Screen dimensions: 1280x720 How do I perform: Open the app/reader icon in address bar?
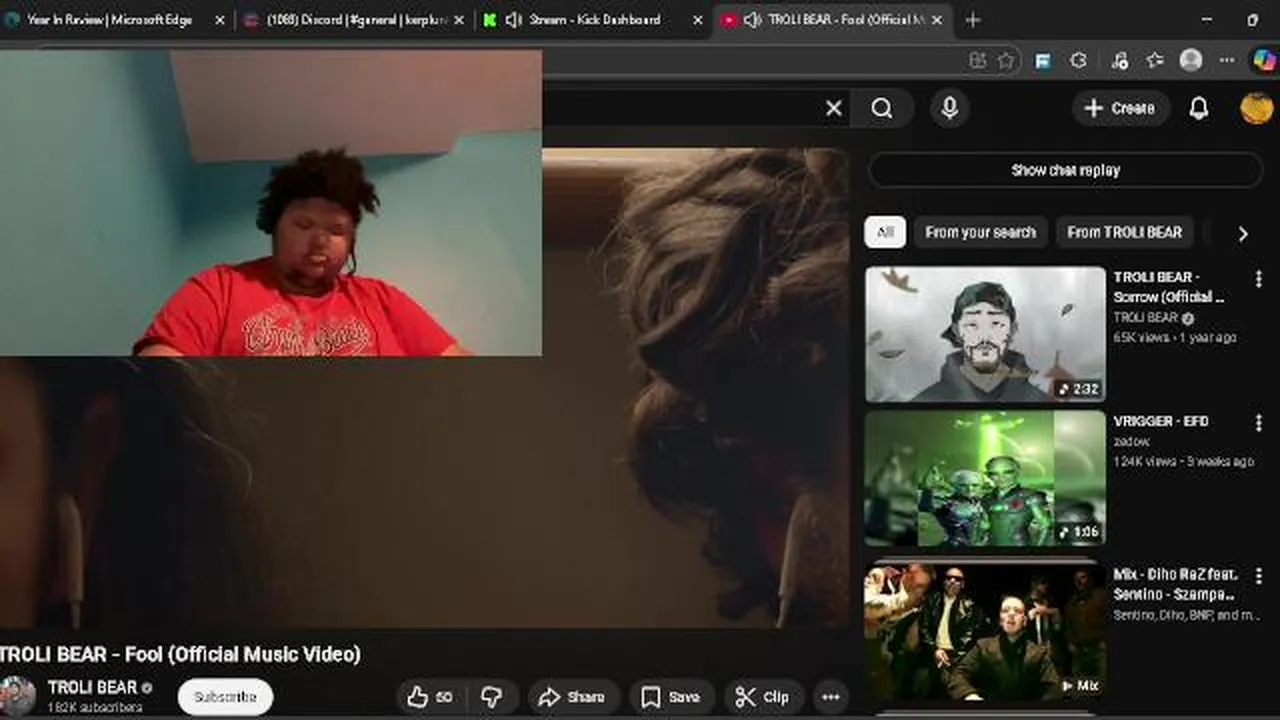(x=978, y=60)
